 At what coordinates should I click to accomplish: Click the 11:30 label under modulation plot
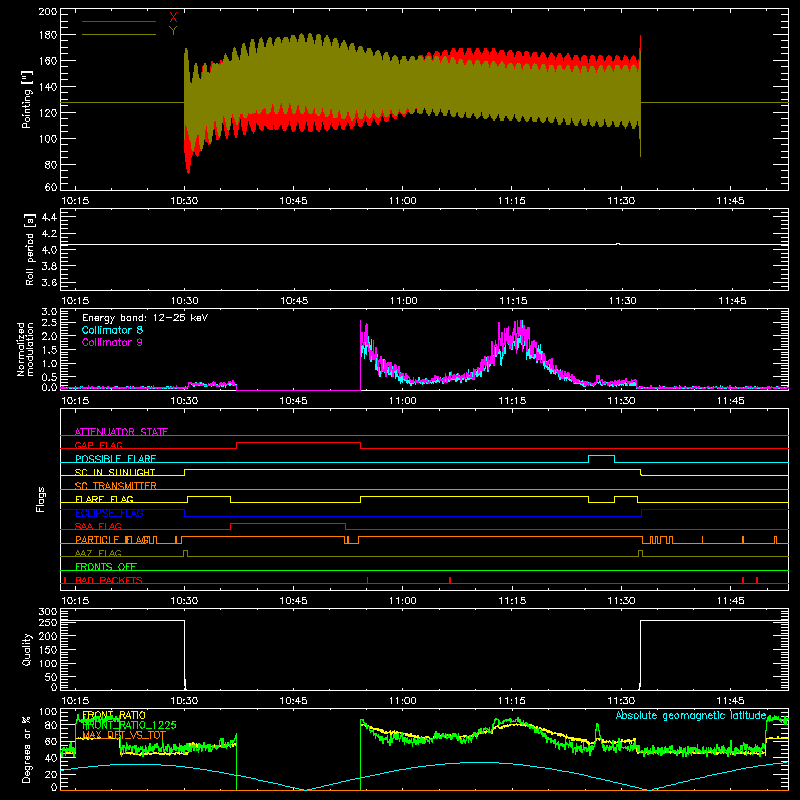(621, 401)
